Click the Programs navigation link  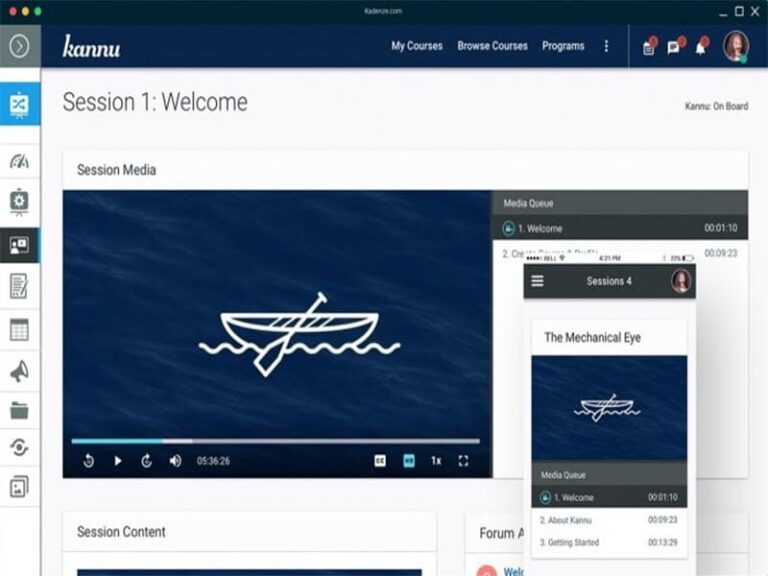(x=563, y=46)
